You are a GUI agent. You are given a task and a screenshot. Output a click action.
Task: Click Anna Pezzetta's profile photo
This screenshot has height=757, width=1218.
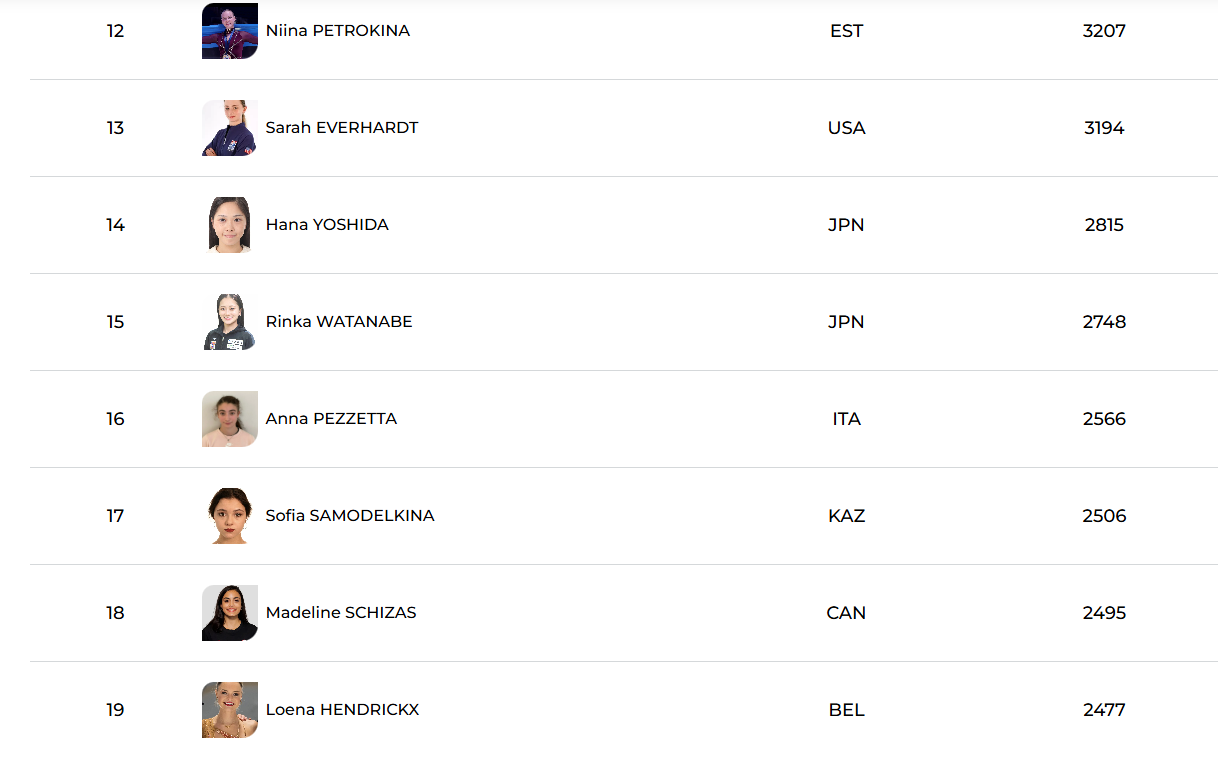click(x=230, y=419)
